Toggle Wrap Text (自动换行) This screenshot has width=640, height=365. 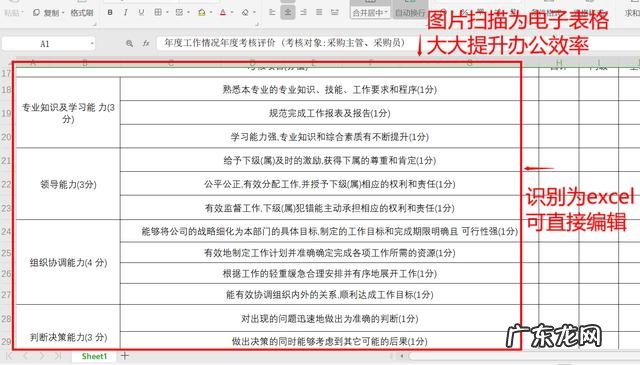pyautogui.click(x=410, y=13)
